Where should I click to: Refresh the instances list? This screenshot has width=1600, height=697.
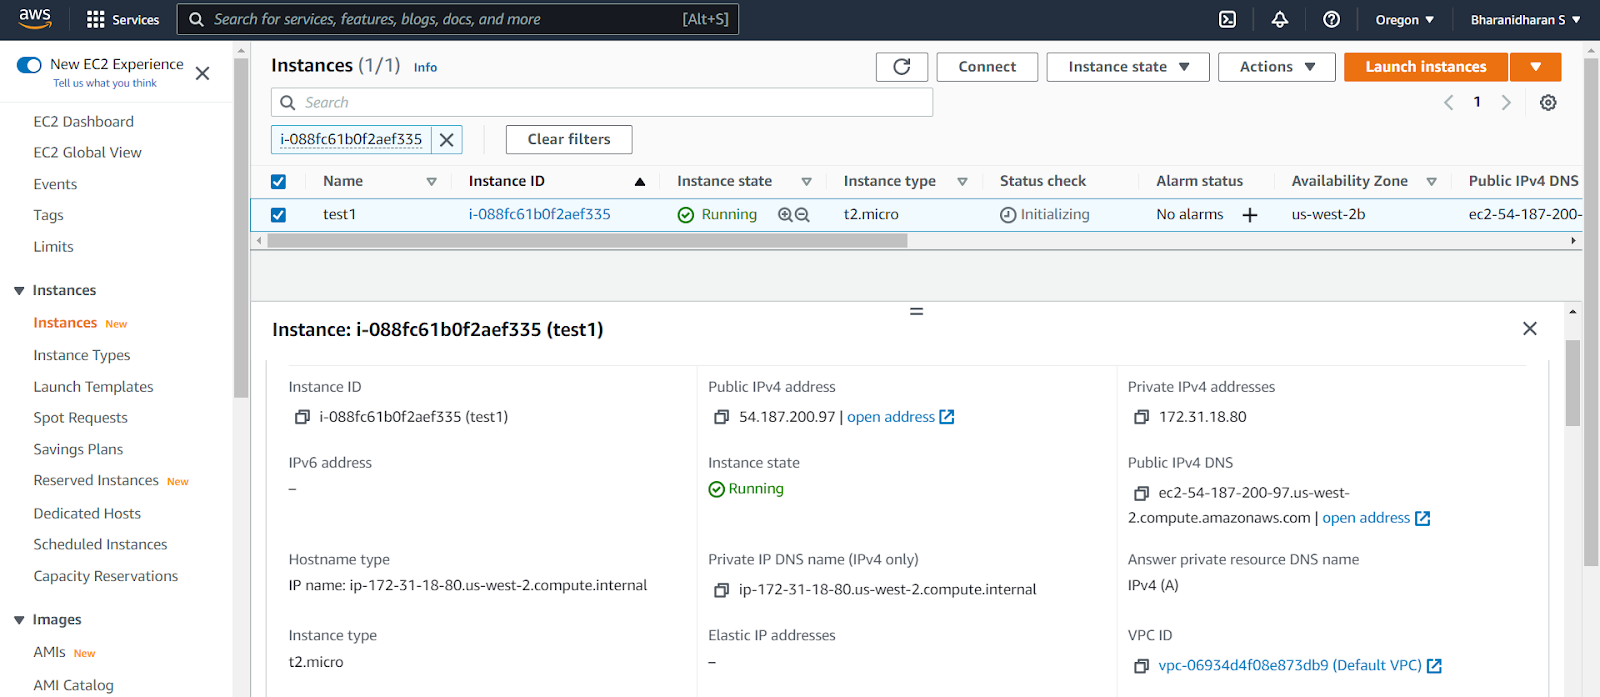(902, 67)
